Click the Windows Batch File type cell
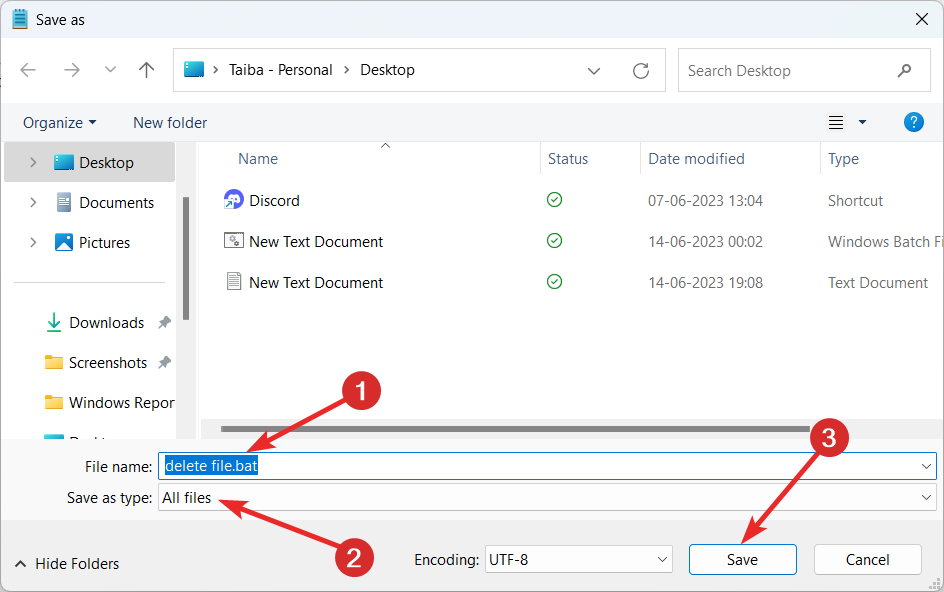The image size is (944, 592). (x=885, y=241)
